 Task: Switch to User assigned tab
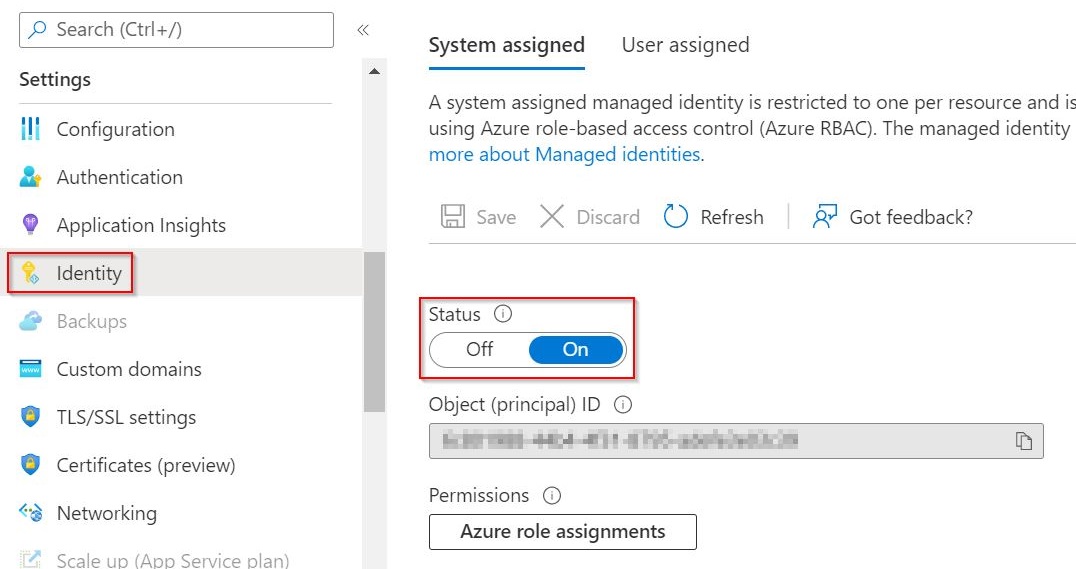685,45
